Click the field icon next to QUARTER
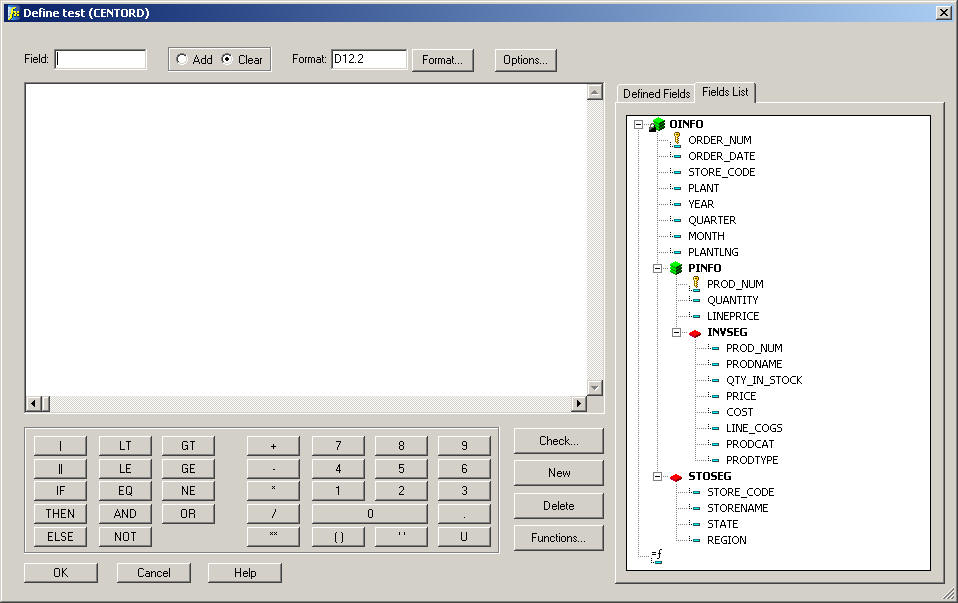 pyautogui.click(x=676, y=220)
